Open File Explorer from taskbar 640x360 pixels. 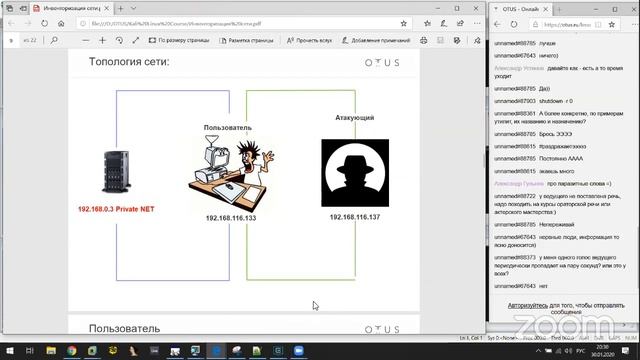coord(51,351)
